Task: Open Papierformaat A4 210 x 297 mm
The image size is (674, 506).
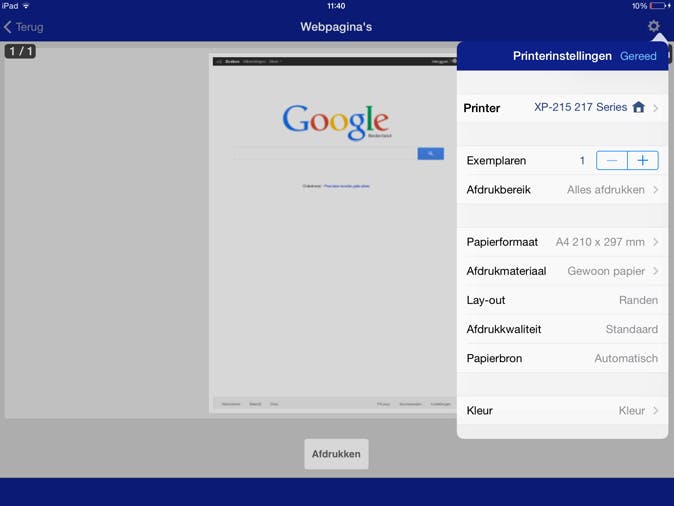Action: (x=562, y=242)
